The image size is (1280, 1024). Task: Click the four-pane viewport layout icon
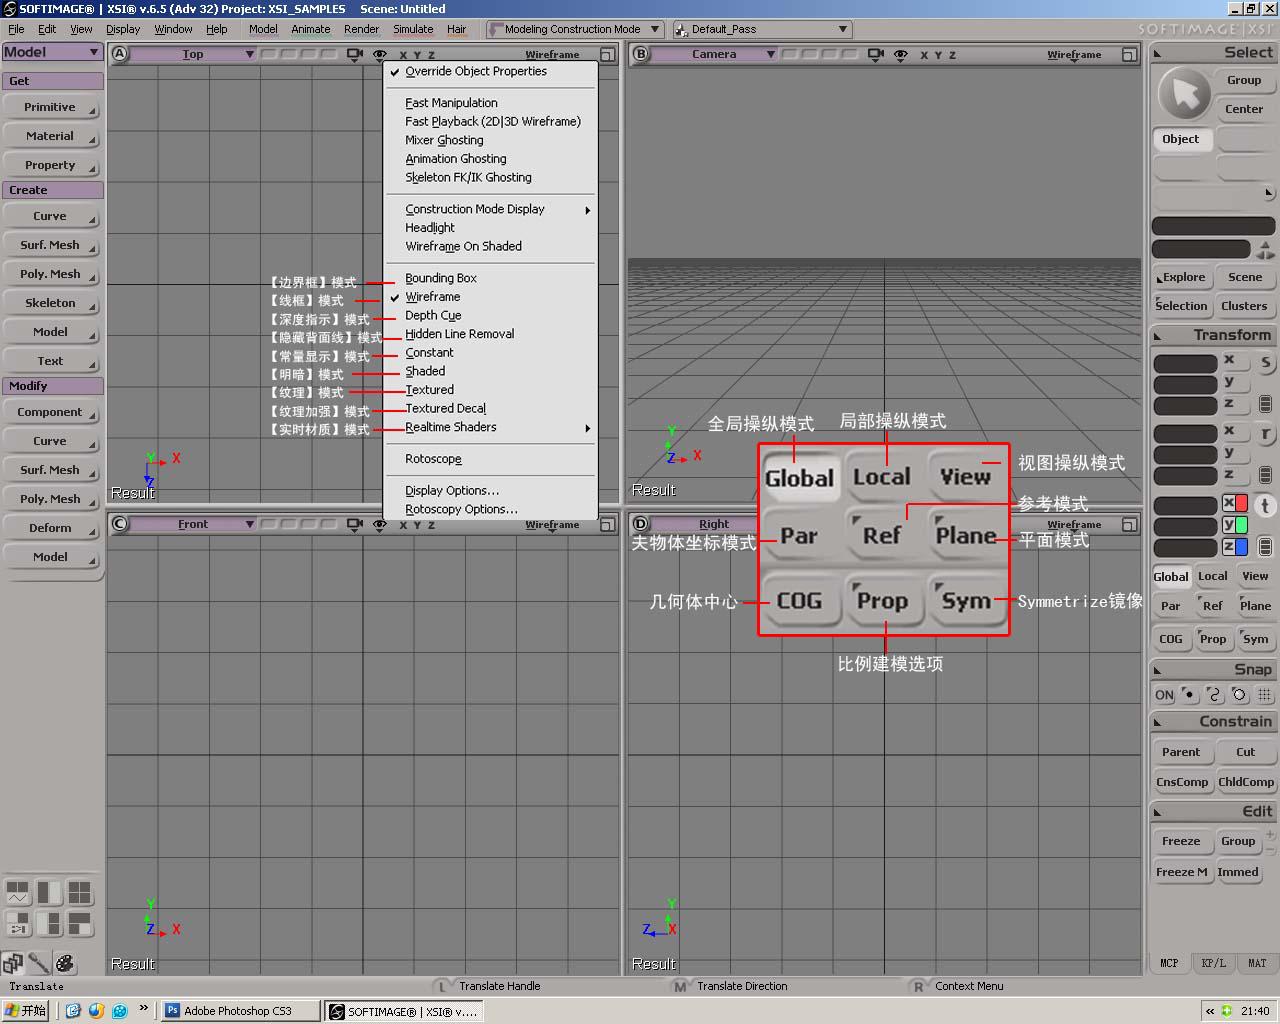pos(79,892)
